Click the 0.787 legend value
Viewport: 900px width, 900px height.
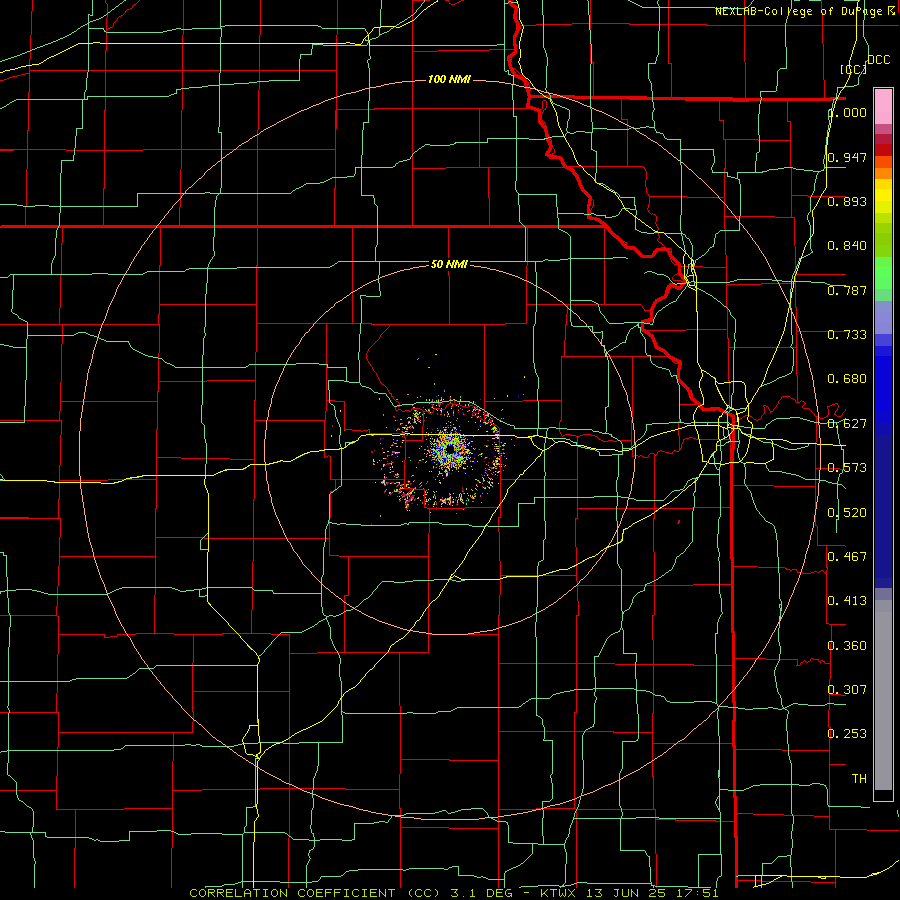point(847,290)
